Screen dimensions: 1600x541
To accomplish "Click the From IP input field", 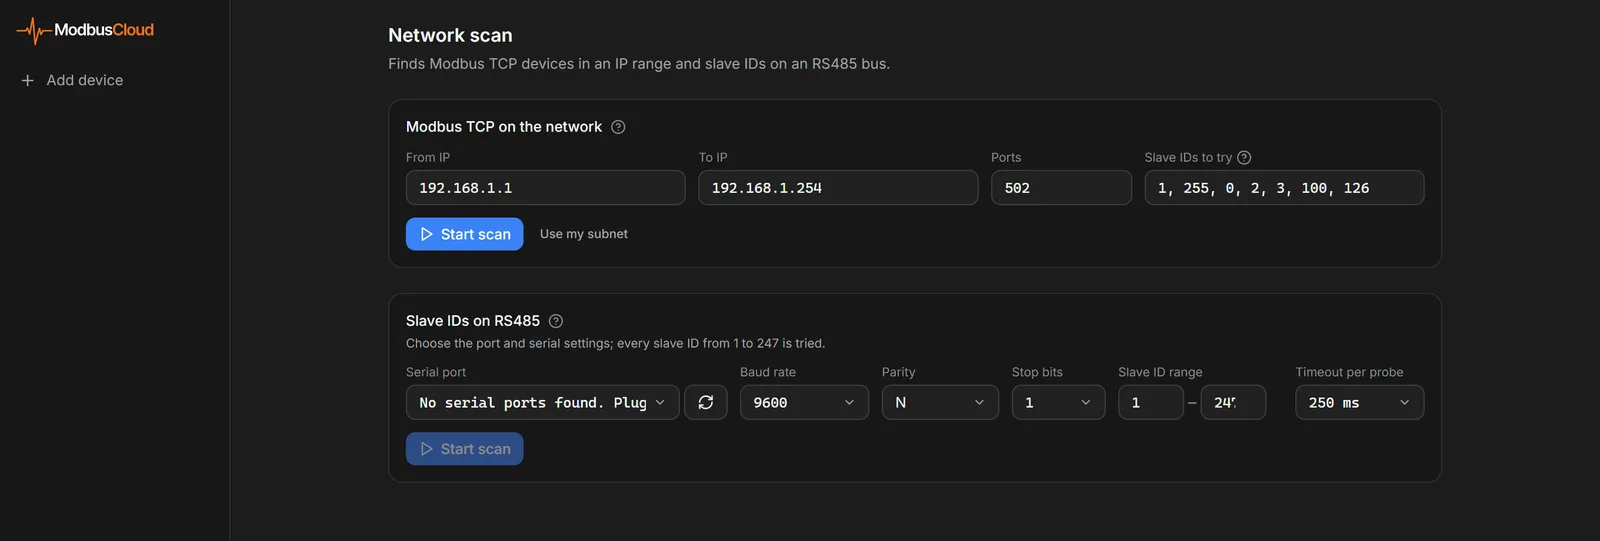I will (x=546, y=188).
